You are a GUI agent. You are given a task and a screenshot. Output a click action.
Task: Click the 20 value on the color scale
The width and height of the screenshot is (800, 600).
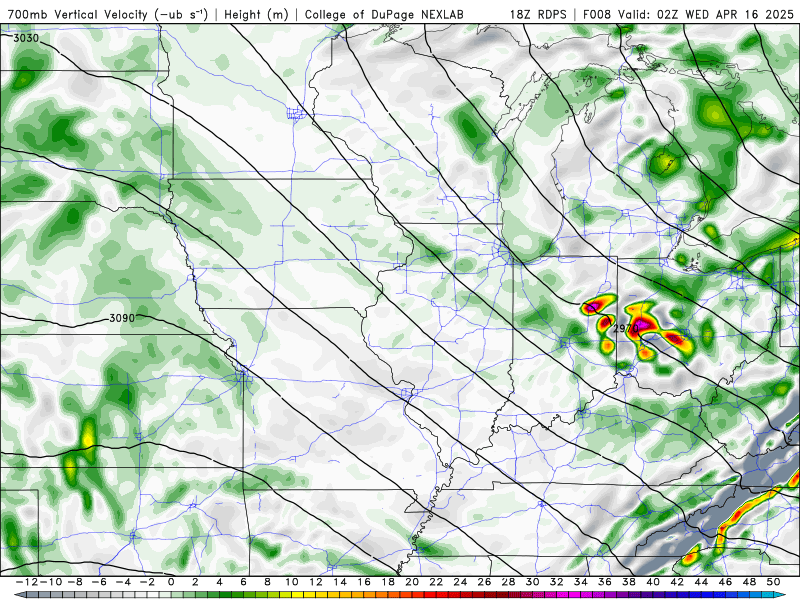pyautogui.click(x=412, y=582)
